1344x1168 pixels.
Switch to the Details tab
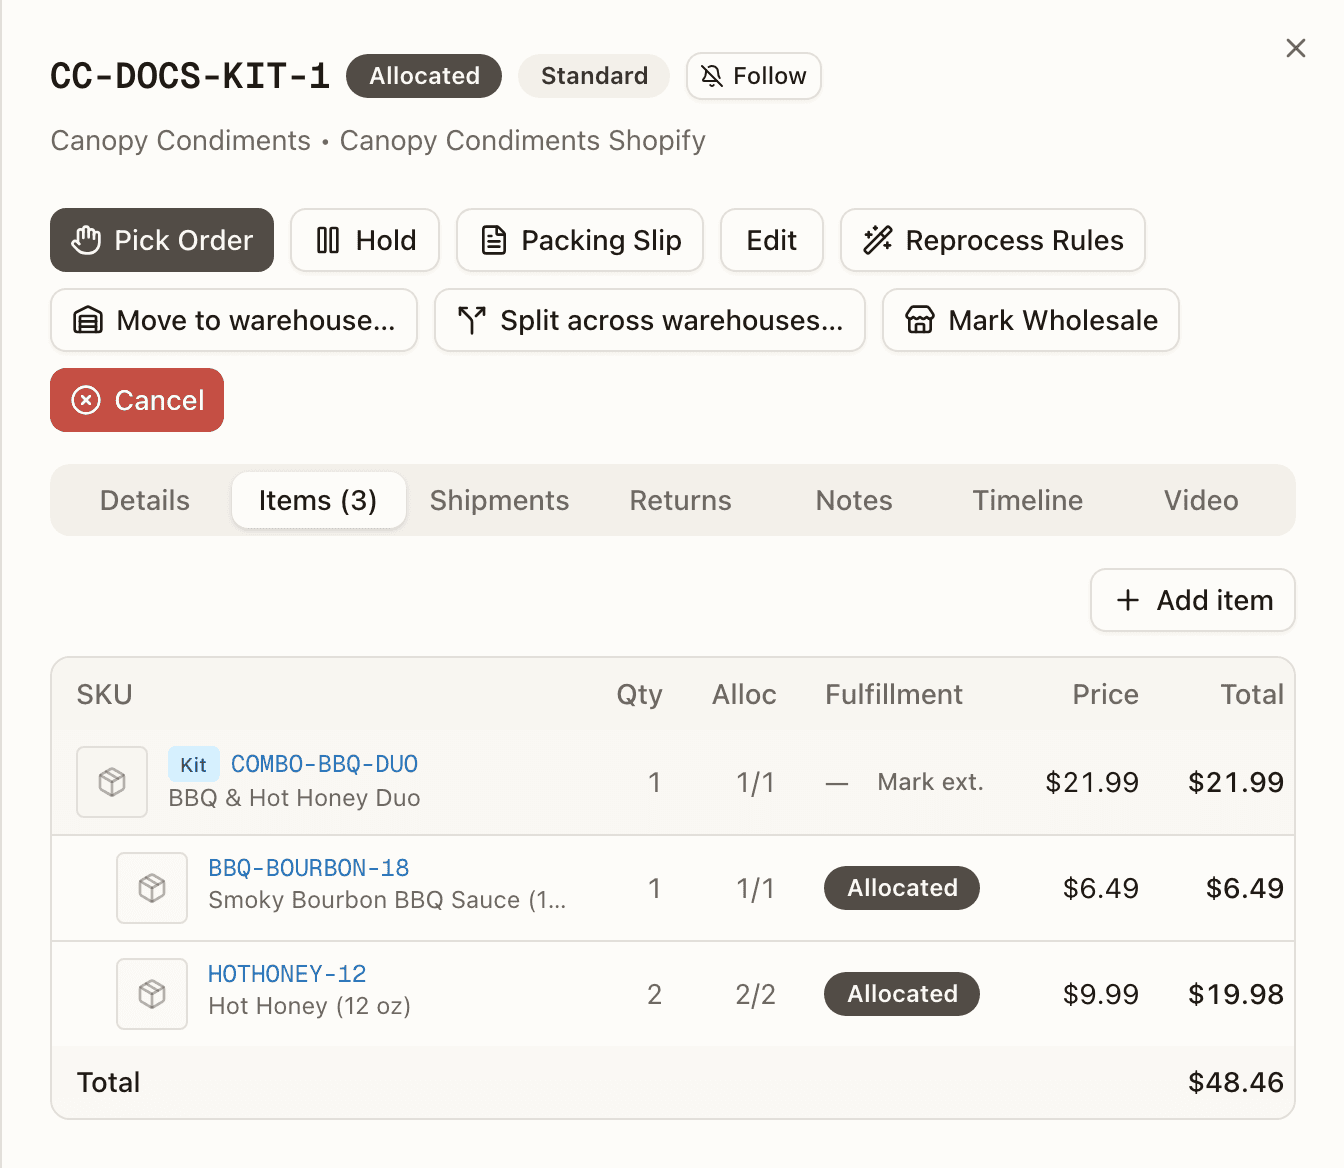(x=145, y=500)
